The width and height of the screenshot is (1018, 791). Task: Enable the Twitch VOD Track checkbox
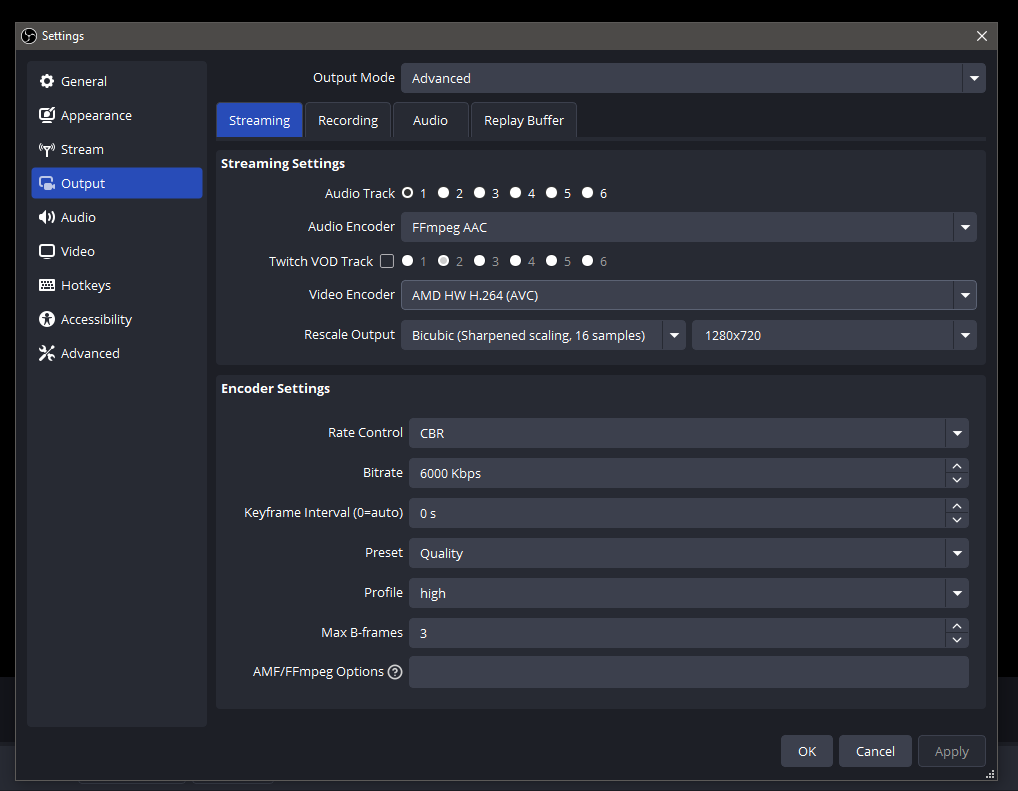(x=387, y=261)
